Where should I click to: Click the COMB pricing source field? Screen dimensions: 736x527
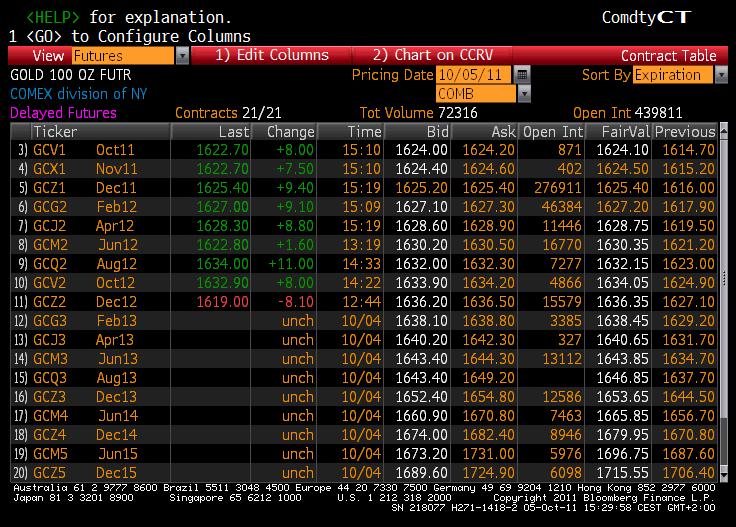tap(475, 94)
